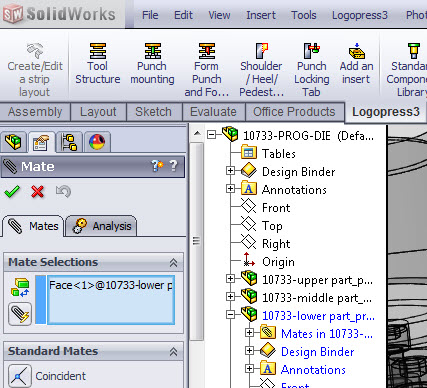Click the Punch mounting tool icon

(x=152, y=51)
